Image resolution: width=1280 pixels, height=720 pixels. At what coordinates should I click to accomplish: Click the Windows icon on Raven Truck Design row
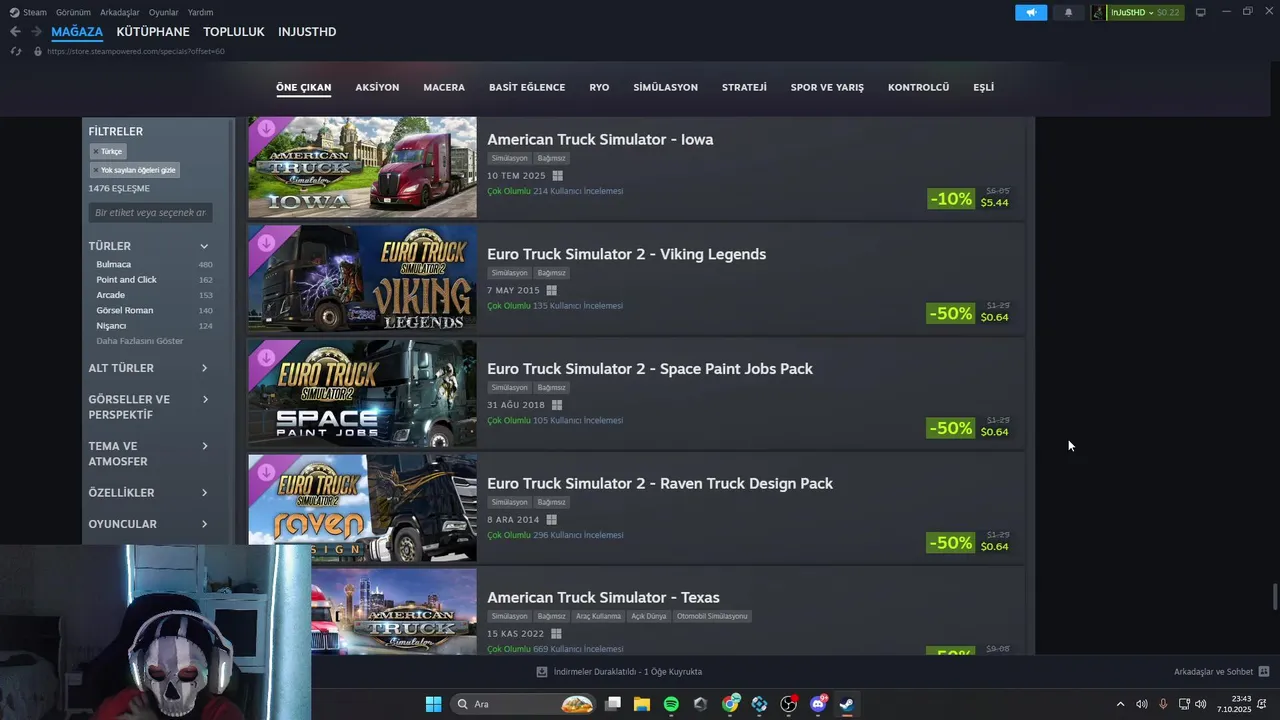click(x=551, y=520)
